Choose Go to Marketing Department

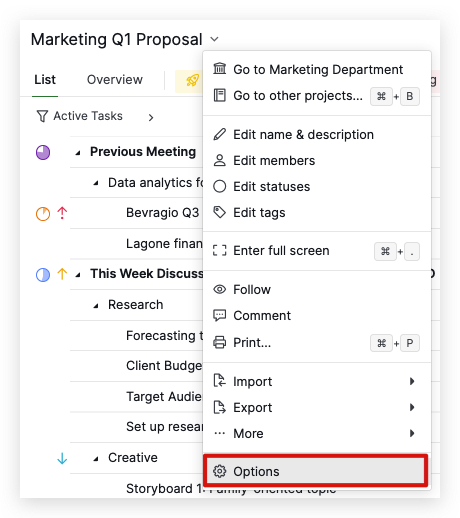pyautogui.click(x=317, y=70)
